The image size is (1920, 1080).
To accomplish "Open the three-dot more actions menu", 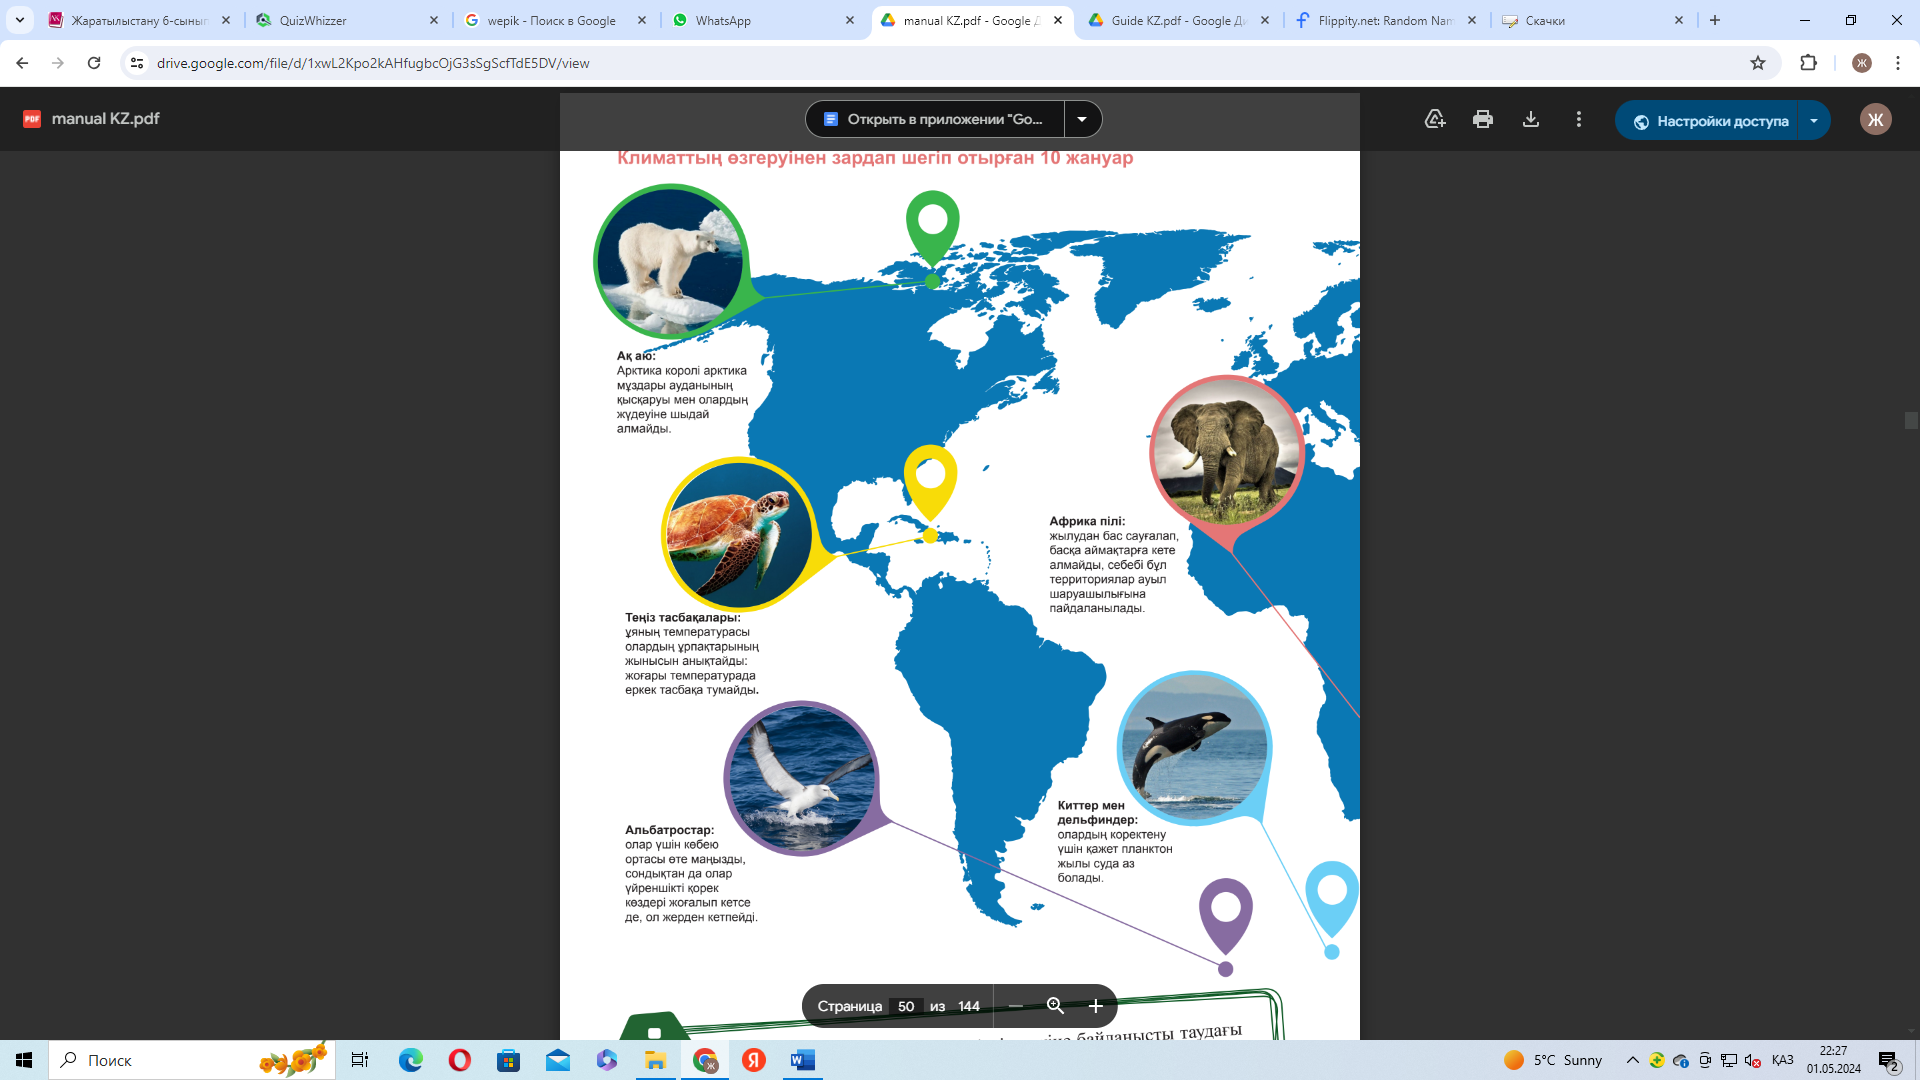I will click(1578, 119).
